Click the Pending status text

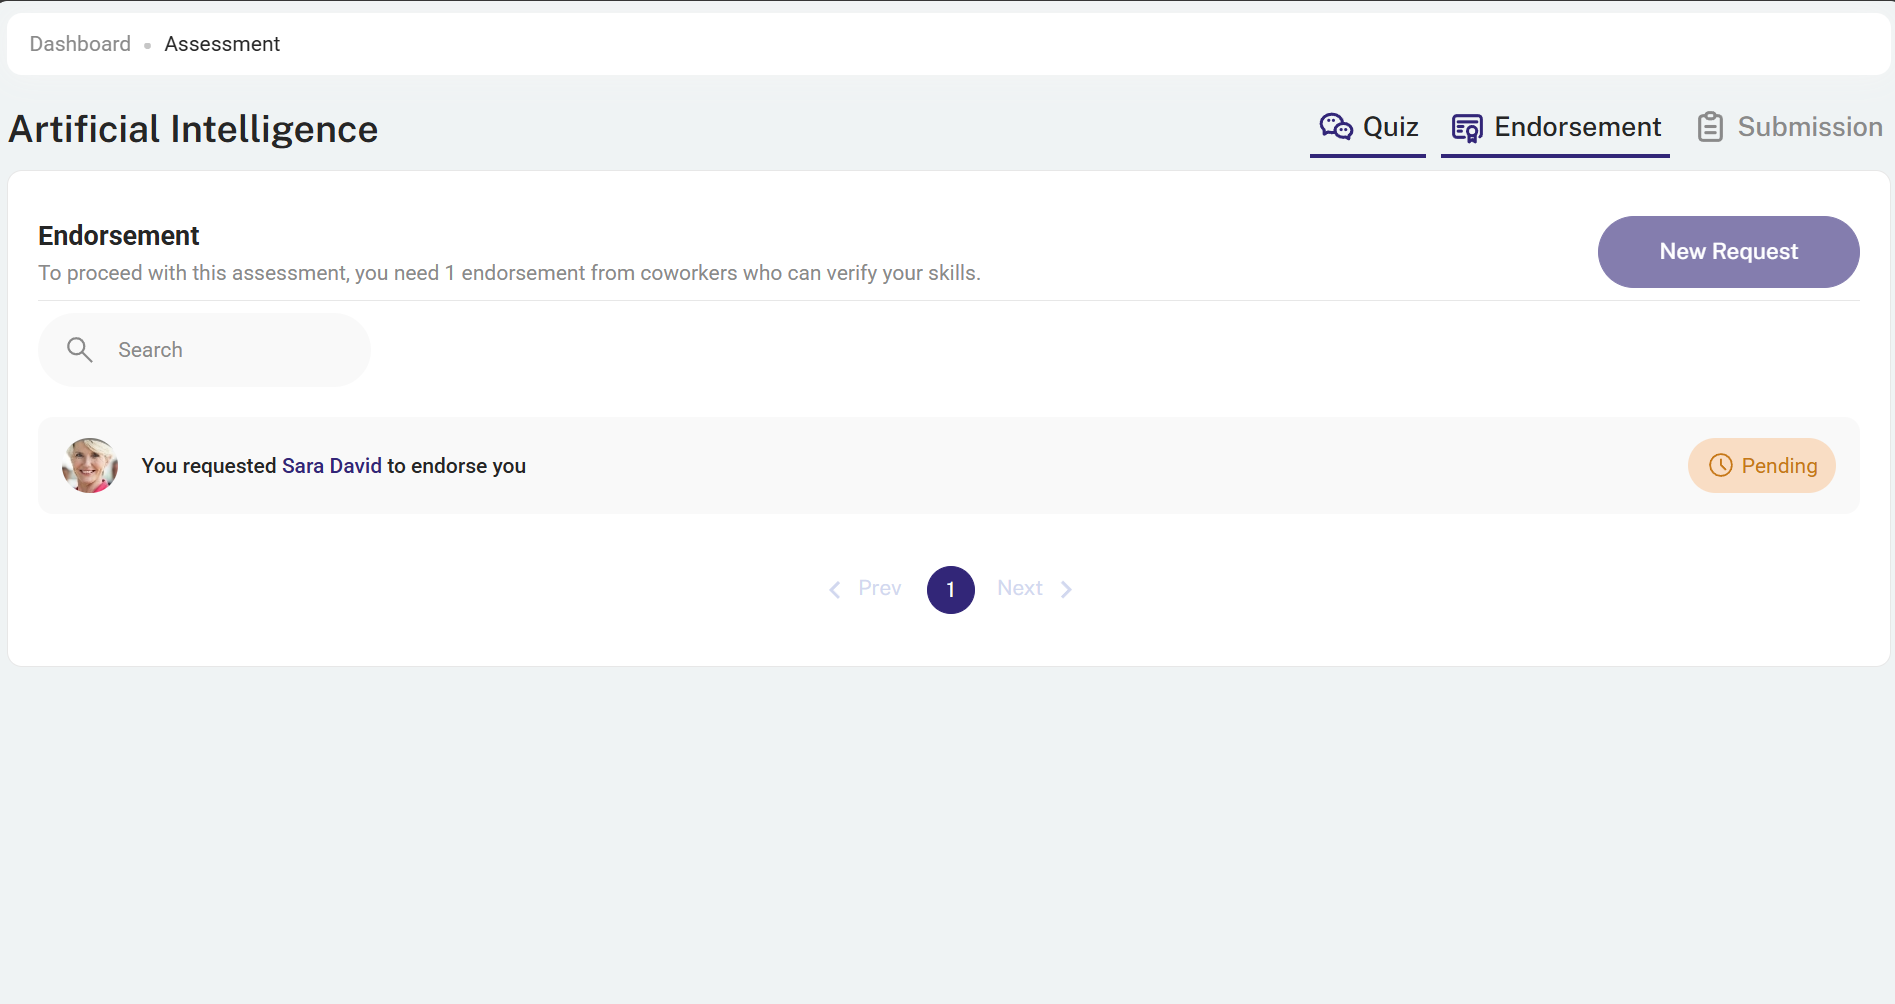point(1779,466)
